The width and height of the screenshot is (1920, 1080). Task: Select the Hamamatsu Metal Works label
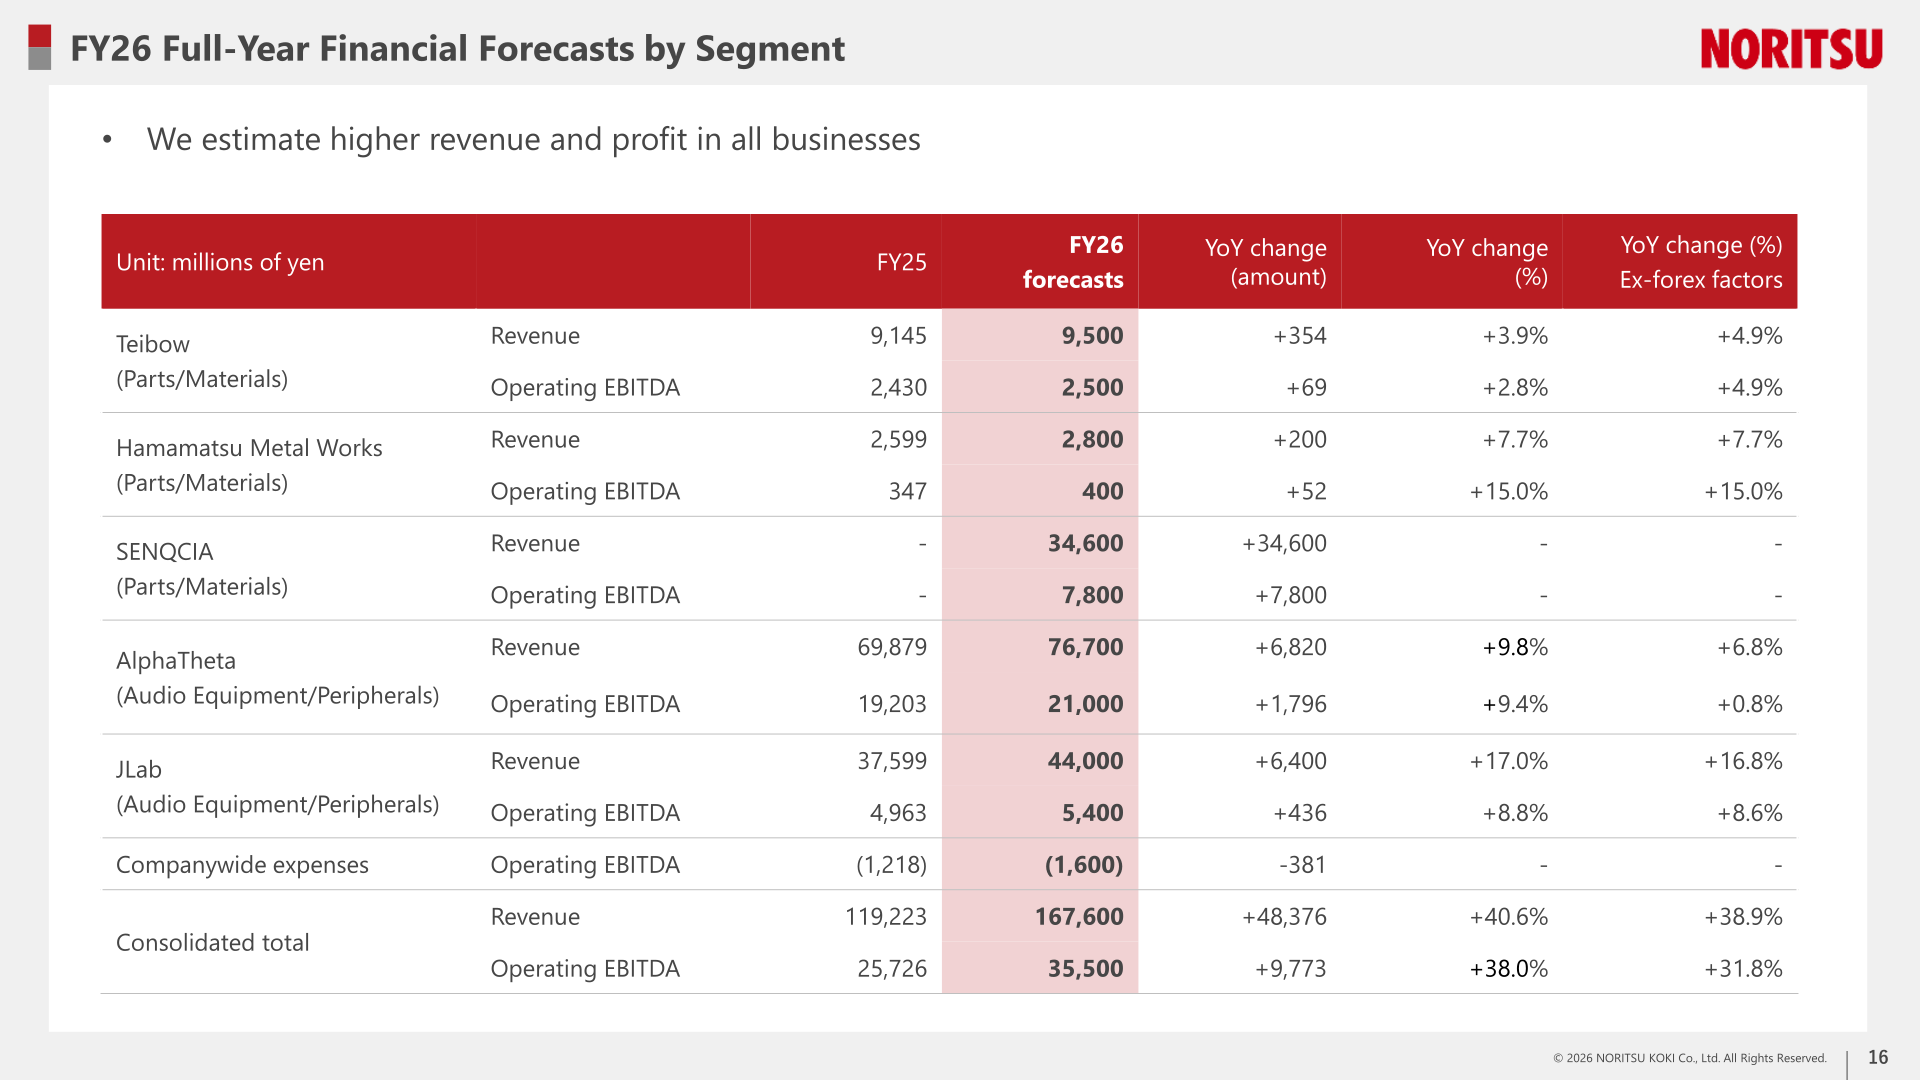249,465
